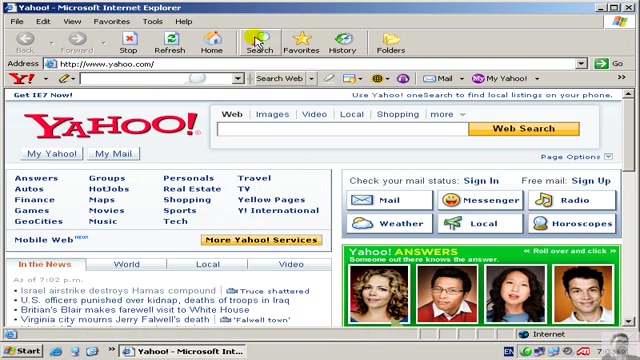The width and height of the screenshot is (640, 360).
Task: Click the Go button next to address bar
Action: coord(609,64)
